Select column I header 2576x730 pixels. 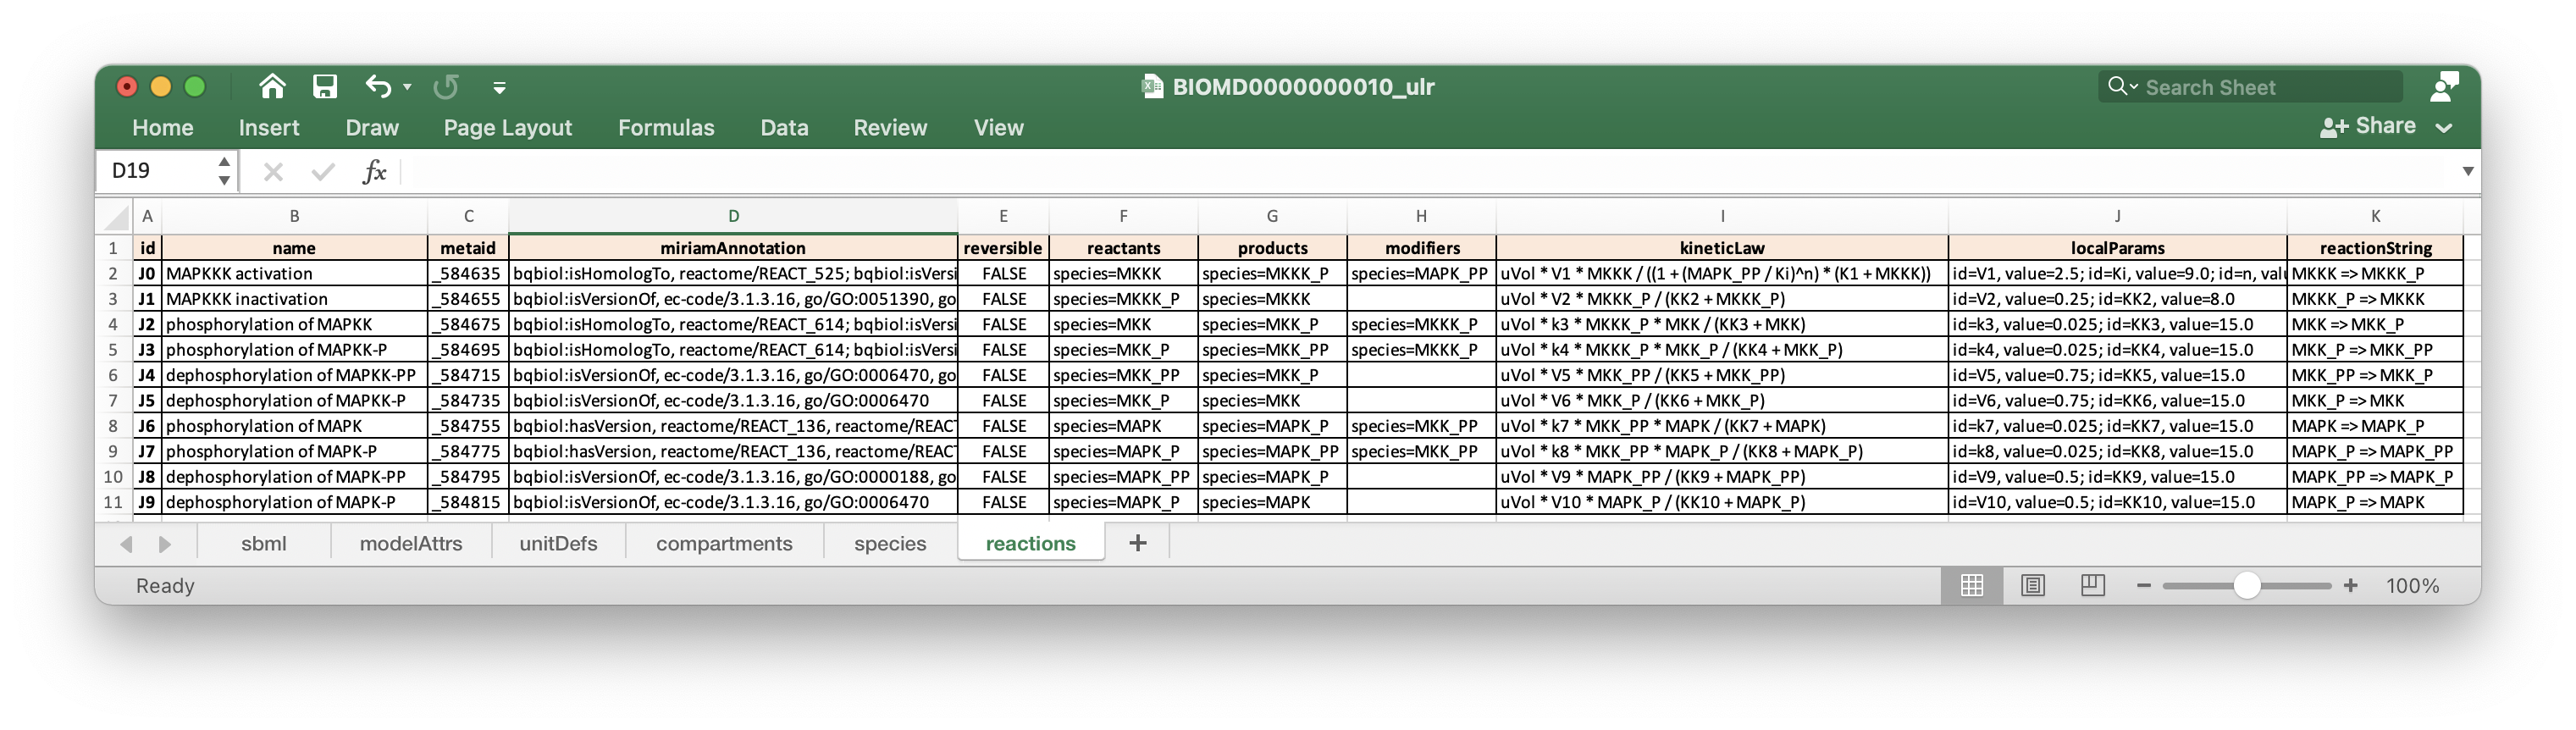(x=1722, y=216)
